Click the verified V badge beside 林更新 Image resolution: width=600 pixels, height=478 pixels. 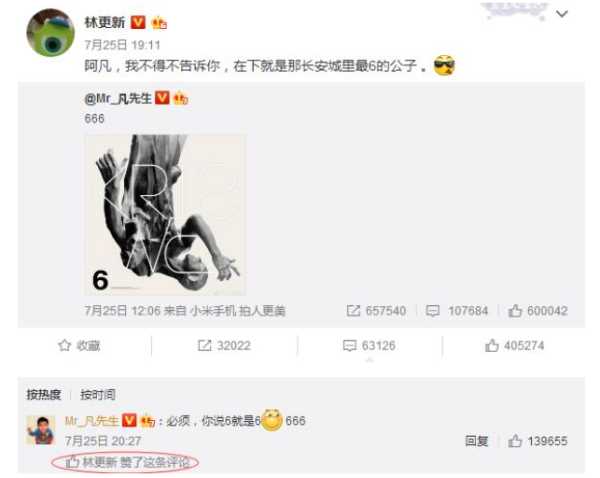pyautogui.click(x=138, y=23)
